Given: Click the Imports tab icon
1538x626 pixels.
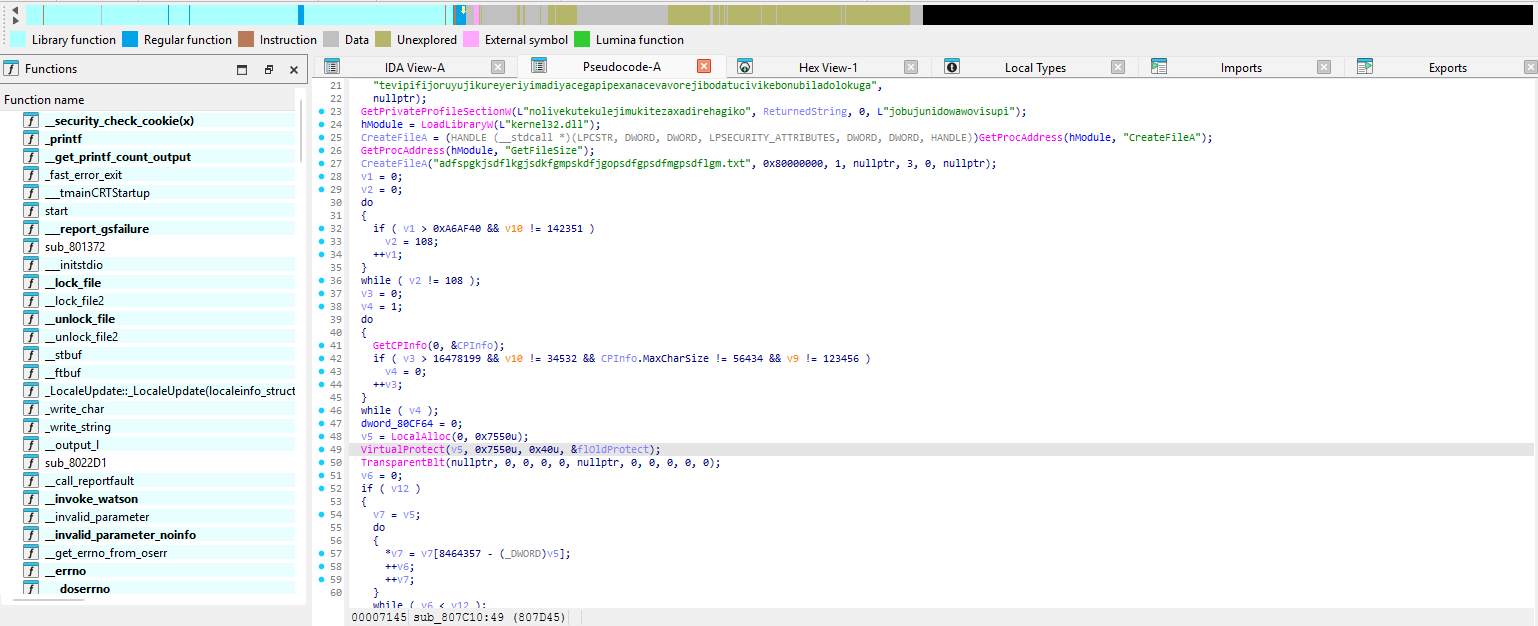Looking at the screenshot, I should pyautogui.click(x=1159, y=67).
